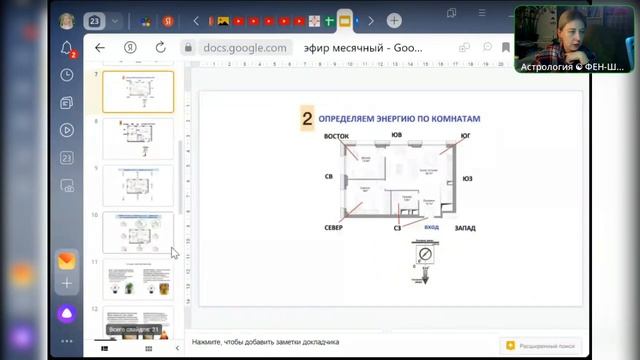Open the Расширенный поиск button
The width and height of the screenshot is (640, 360).
point(541,346)
